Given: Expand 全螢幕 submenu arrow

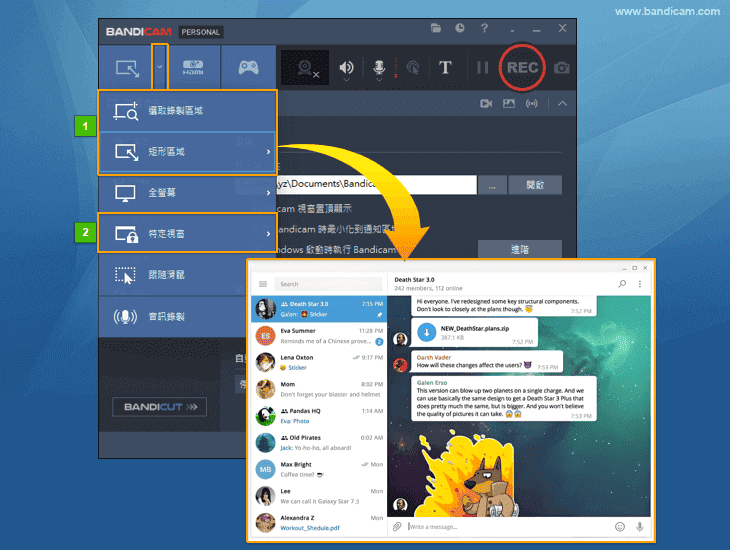Looking at the screenshot, I should pyautogui.click(x=268, y=193).
